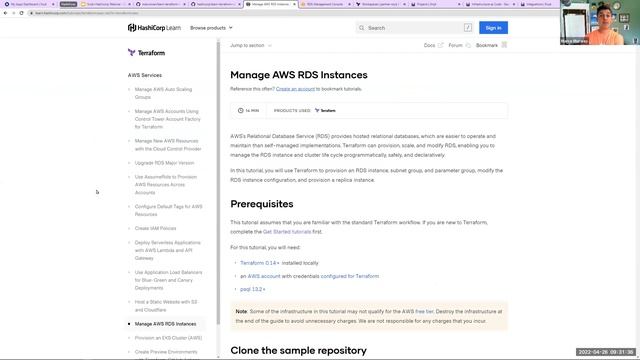Click the search magnifier icon
The height and width of the screenshot is (360, 640).
[361, 28]
